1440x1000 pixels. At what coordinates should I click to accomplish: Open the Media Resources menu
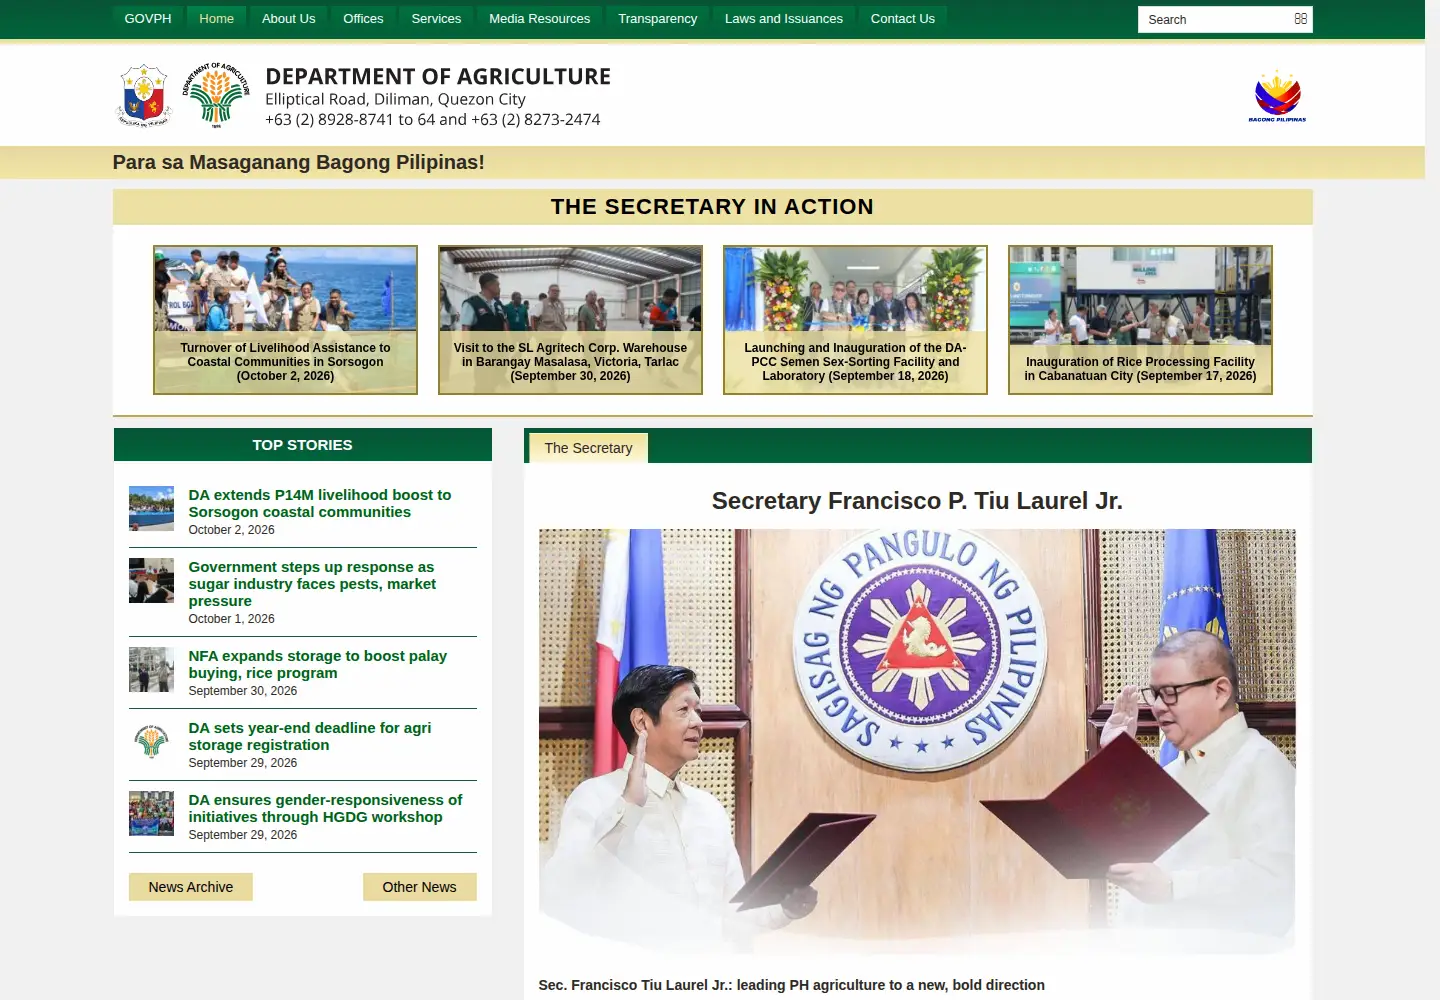539,18
